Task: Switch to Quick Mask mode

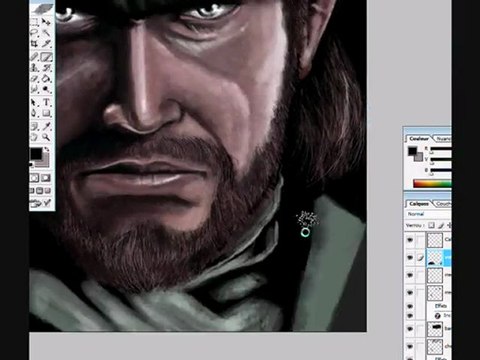Action: click(46, 178)
